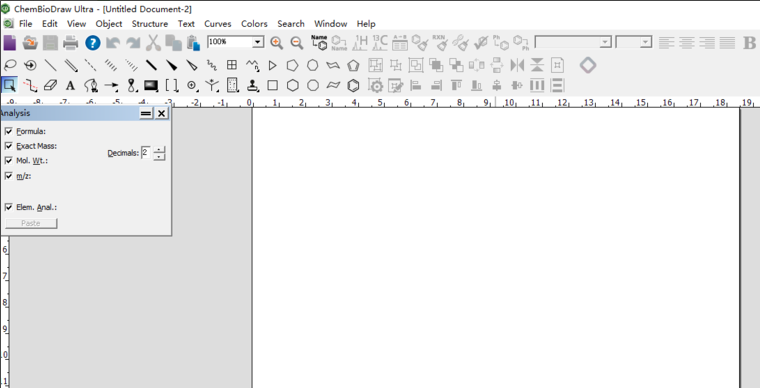760x388 pixels.
Task: Toggle the Exact Mass checkbox
Action: (8, 146)
